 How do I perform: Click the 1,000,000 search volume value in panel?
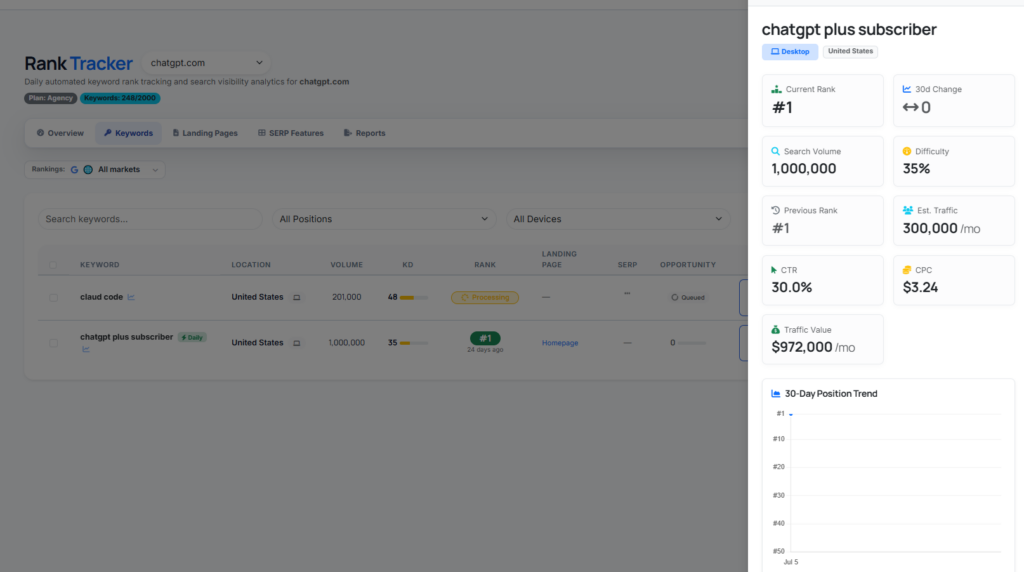pyautogui.click(x=804, y=168)
